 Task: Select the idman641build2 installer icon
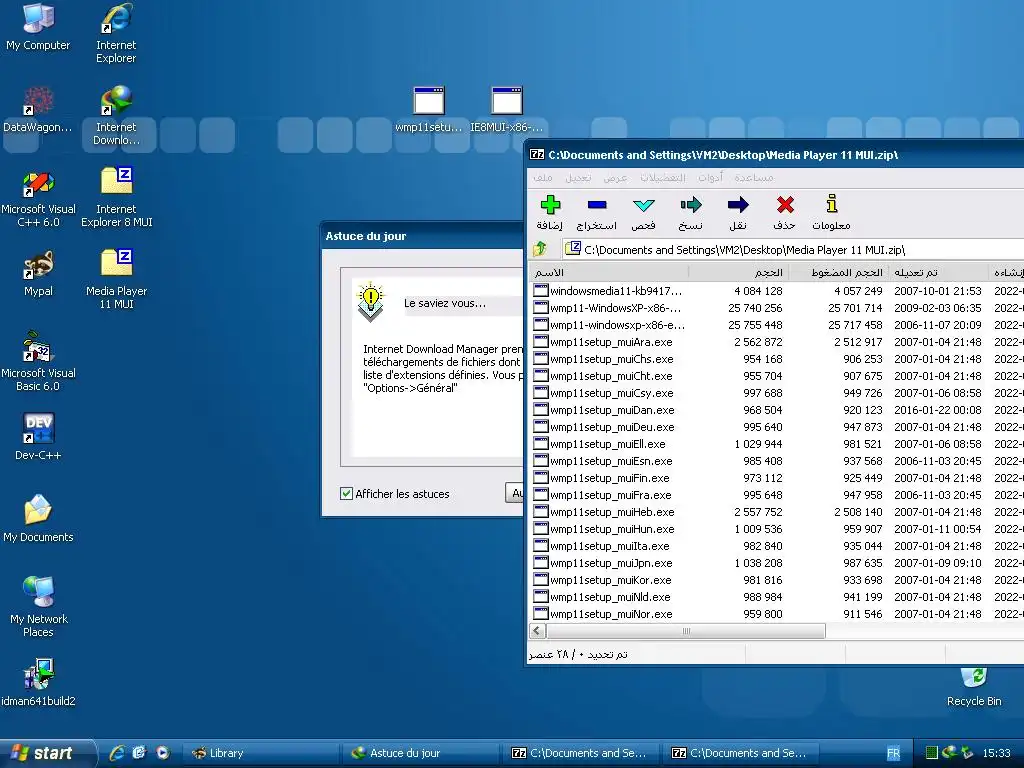coord(38,682)
